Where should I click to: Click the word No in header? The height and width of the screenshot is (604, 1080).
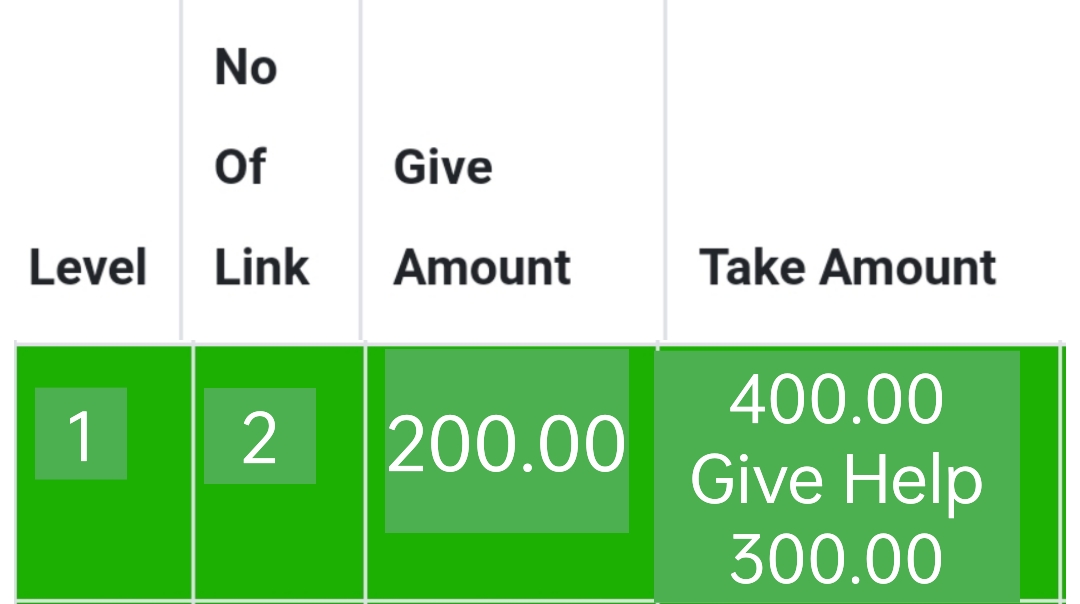(x=246, y=67)
